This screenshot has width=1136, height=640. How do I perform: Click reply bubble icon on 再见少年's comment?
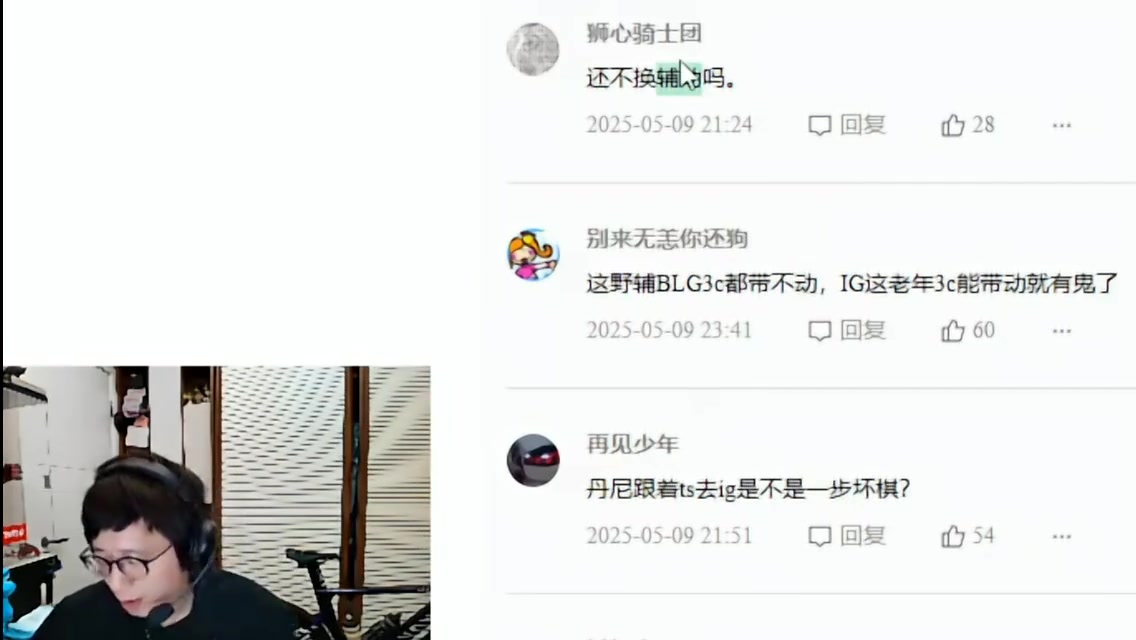[819, 536]
